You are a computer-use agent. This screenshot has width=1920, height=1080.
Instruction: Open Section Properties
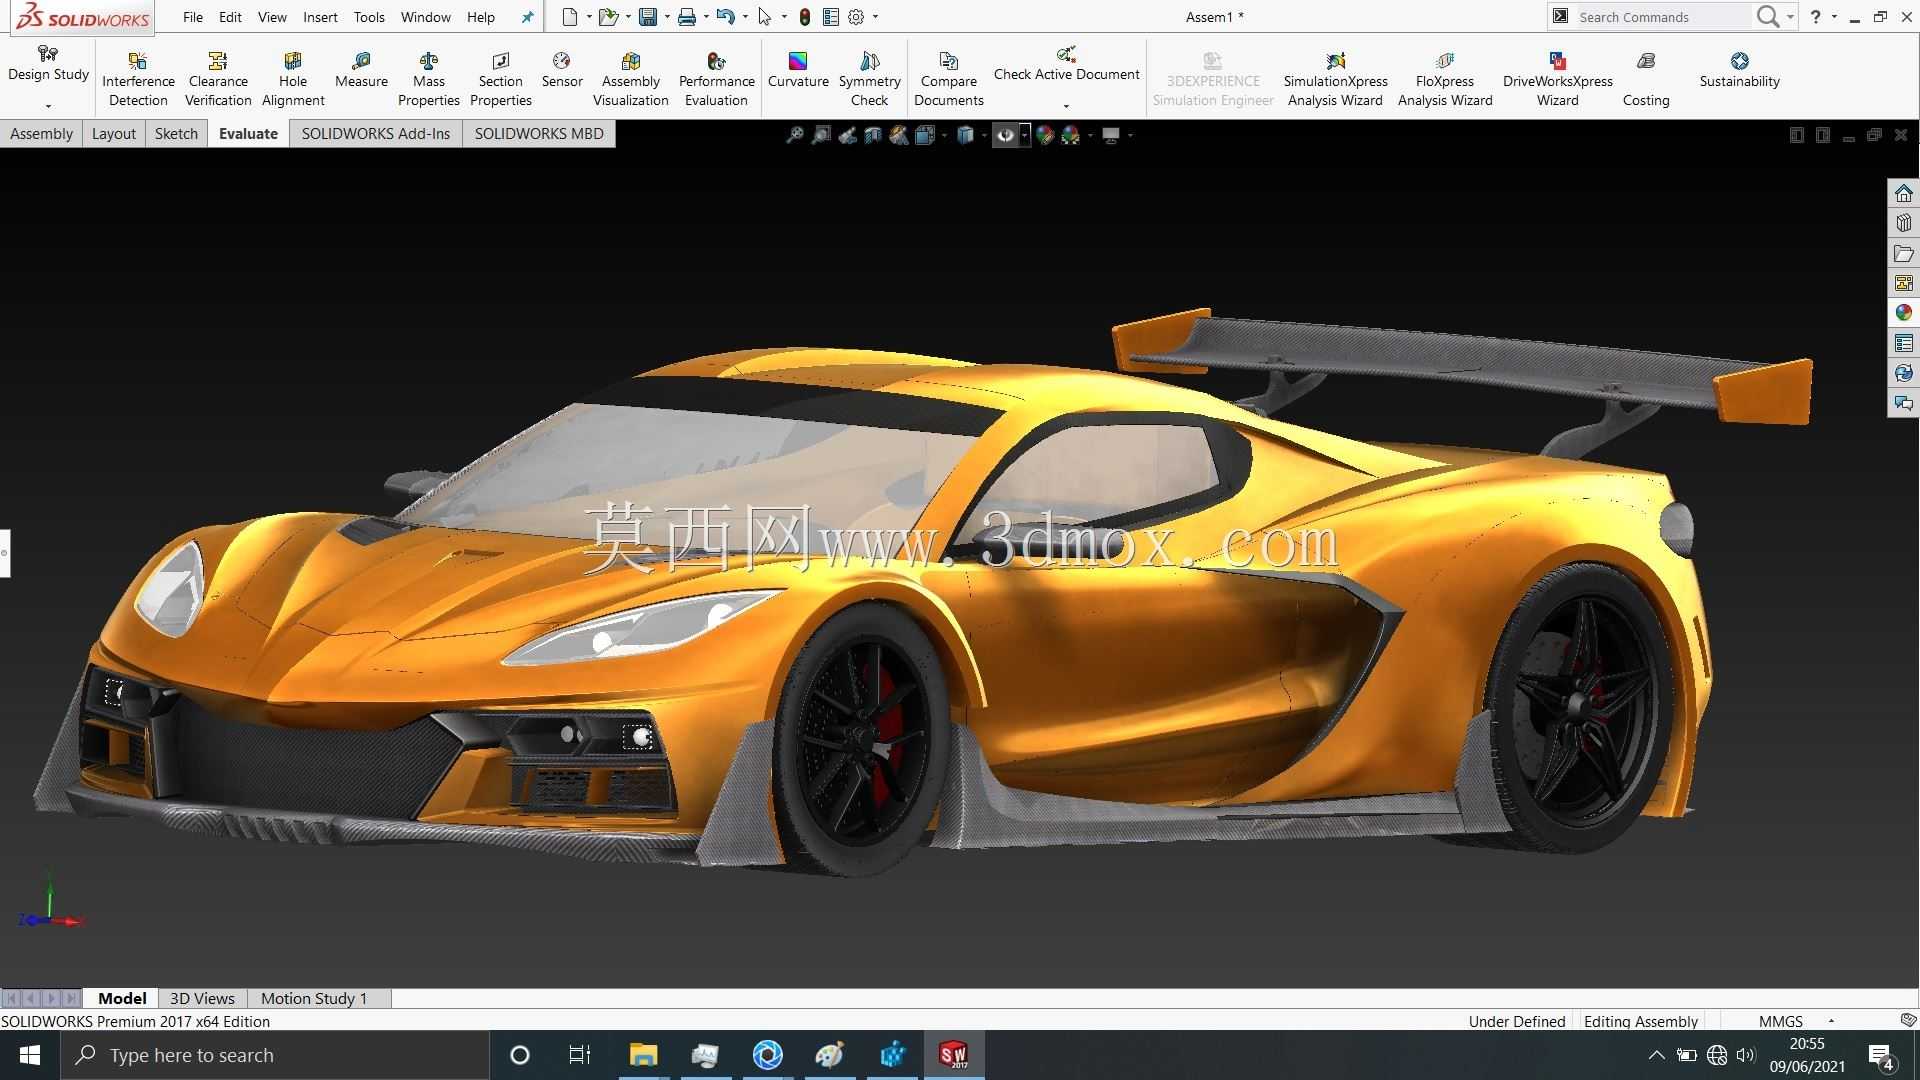[x=500, y=78]
